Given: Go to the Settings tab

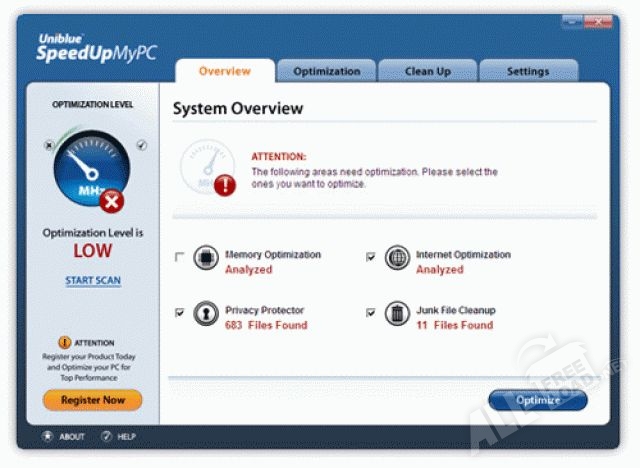Looking at the screenshot, I should click(528, 71).
